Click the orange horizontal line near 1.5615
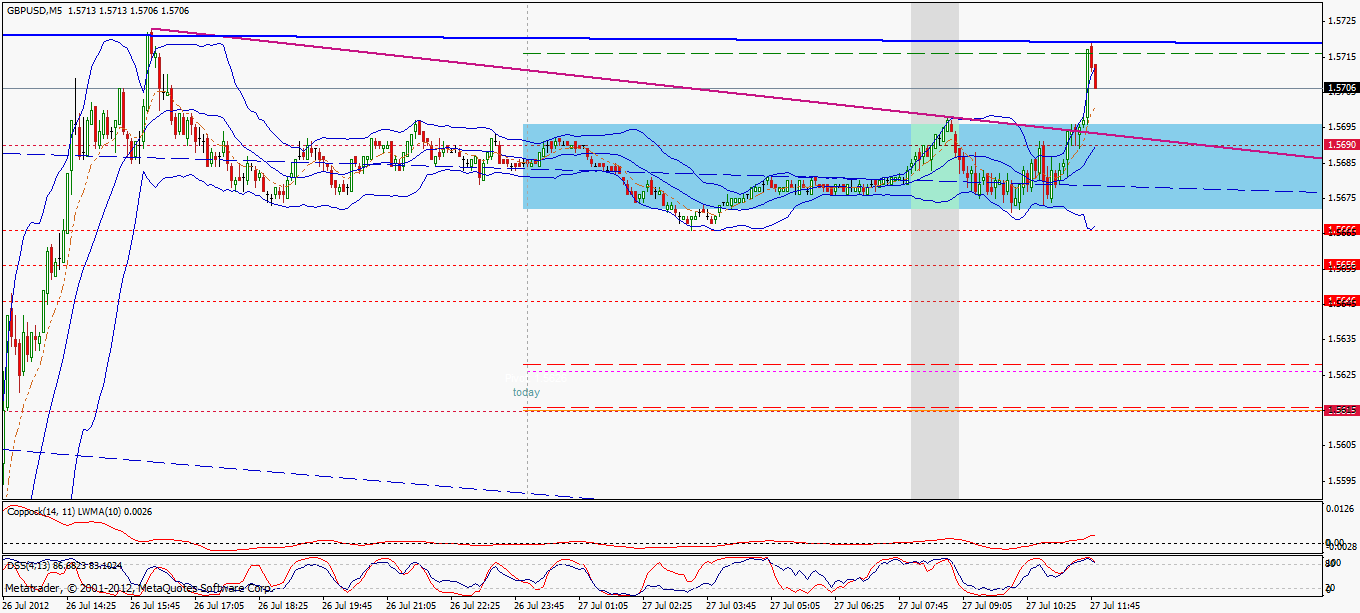 pyautogui.click(x=920, y=411)
